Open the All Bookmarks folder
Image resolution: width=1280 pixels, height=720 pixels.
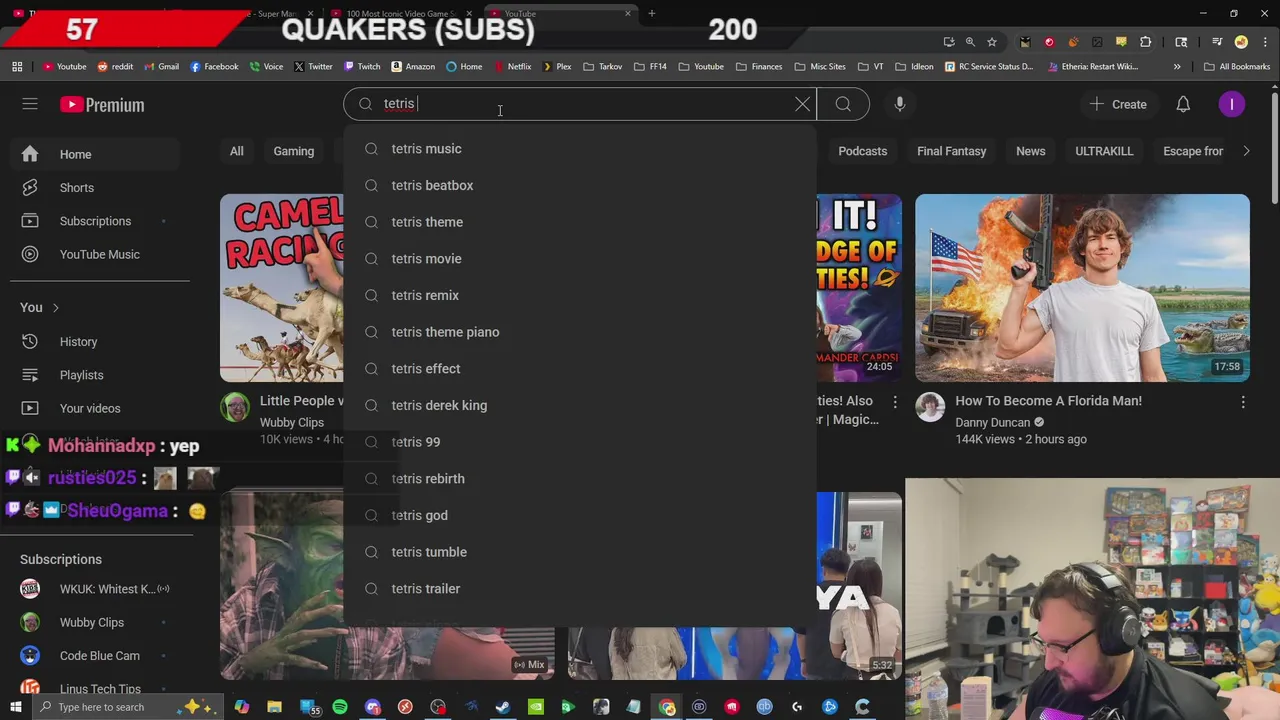tap(1237, 67)
